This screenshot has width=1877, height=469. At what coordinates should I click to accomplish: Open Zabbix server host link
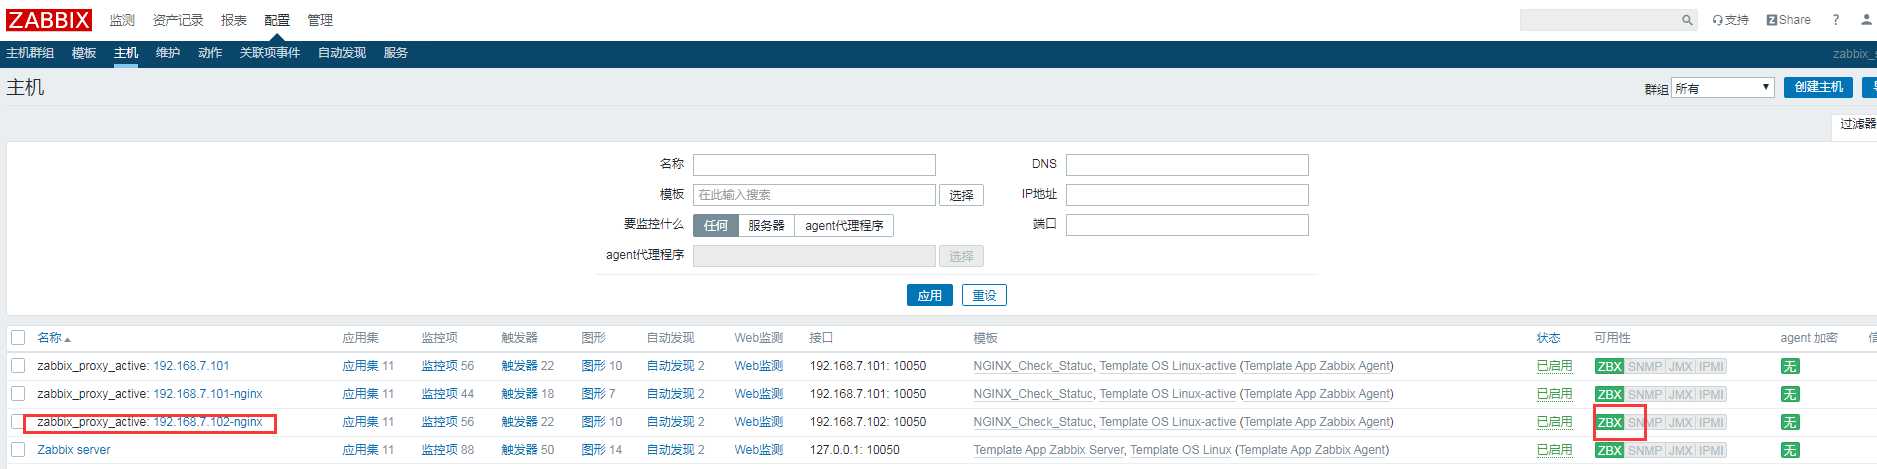point(74,450)
